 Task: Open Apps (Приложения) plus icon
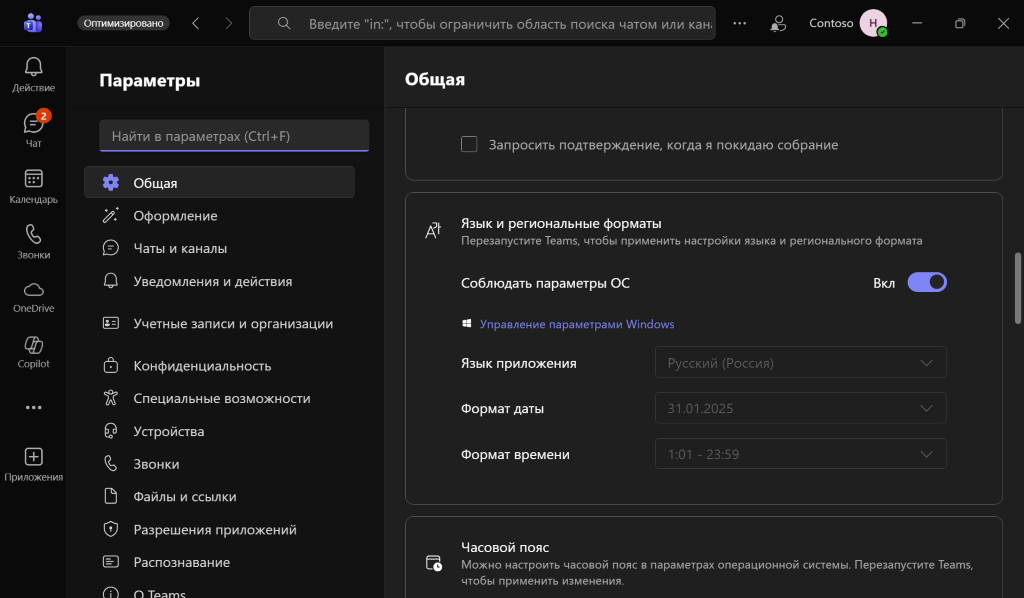coord(33,464)
